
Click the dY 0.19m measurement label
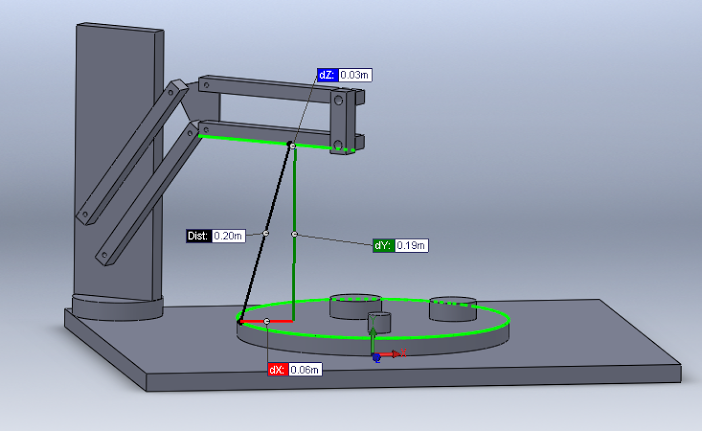401,245
